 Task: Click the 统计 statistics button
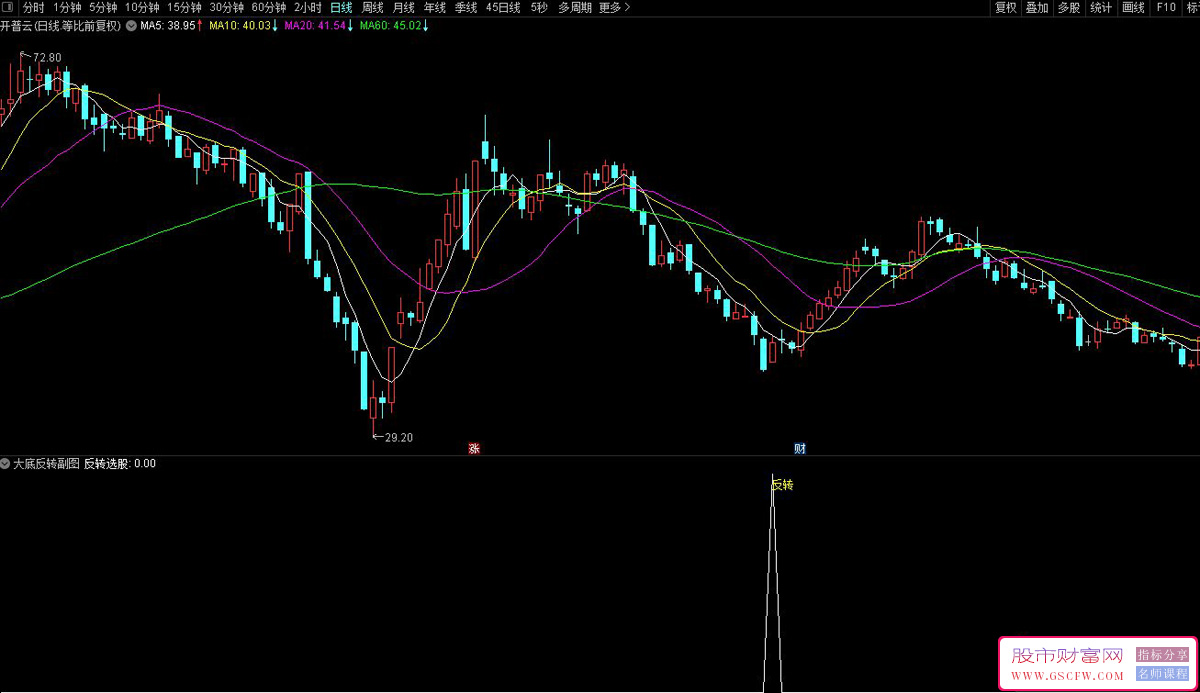pyautogui.click(x=1101, y=7)
